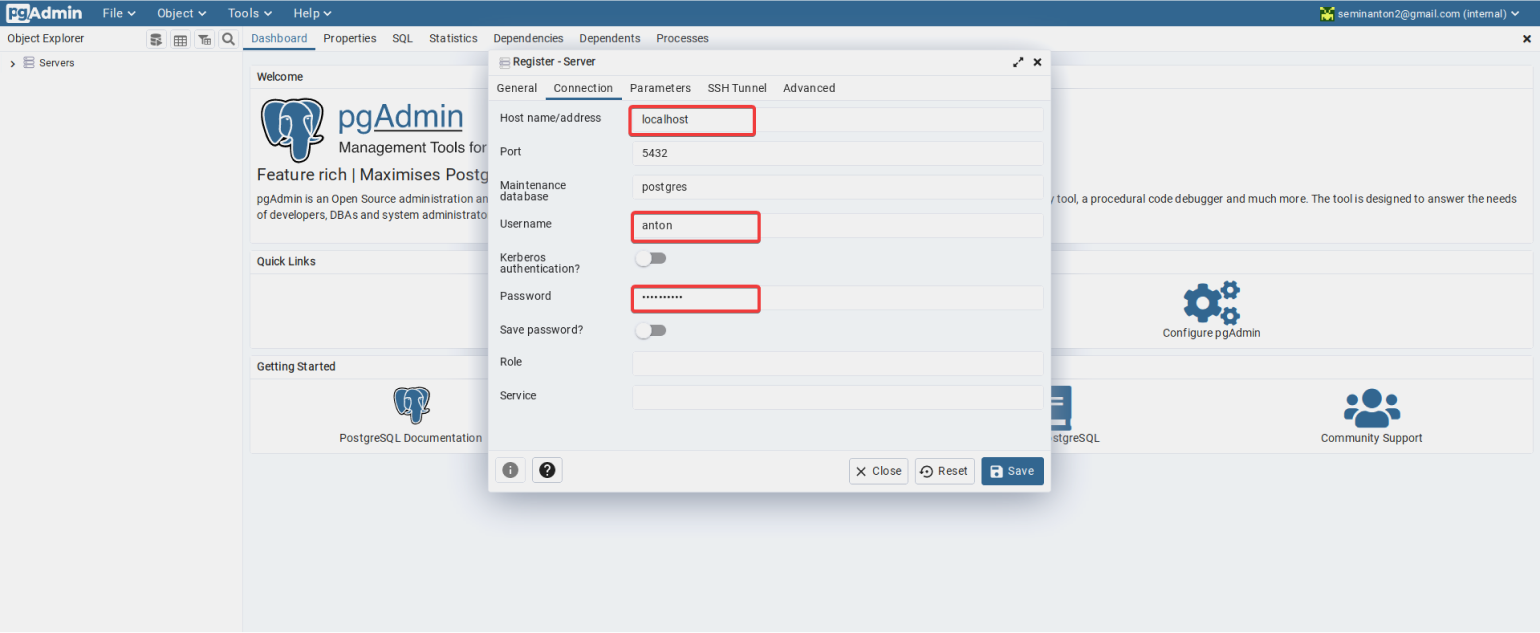Focus the Password field

pyautogui.click(x=838, y=298)
